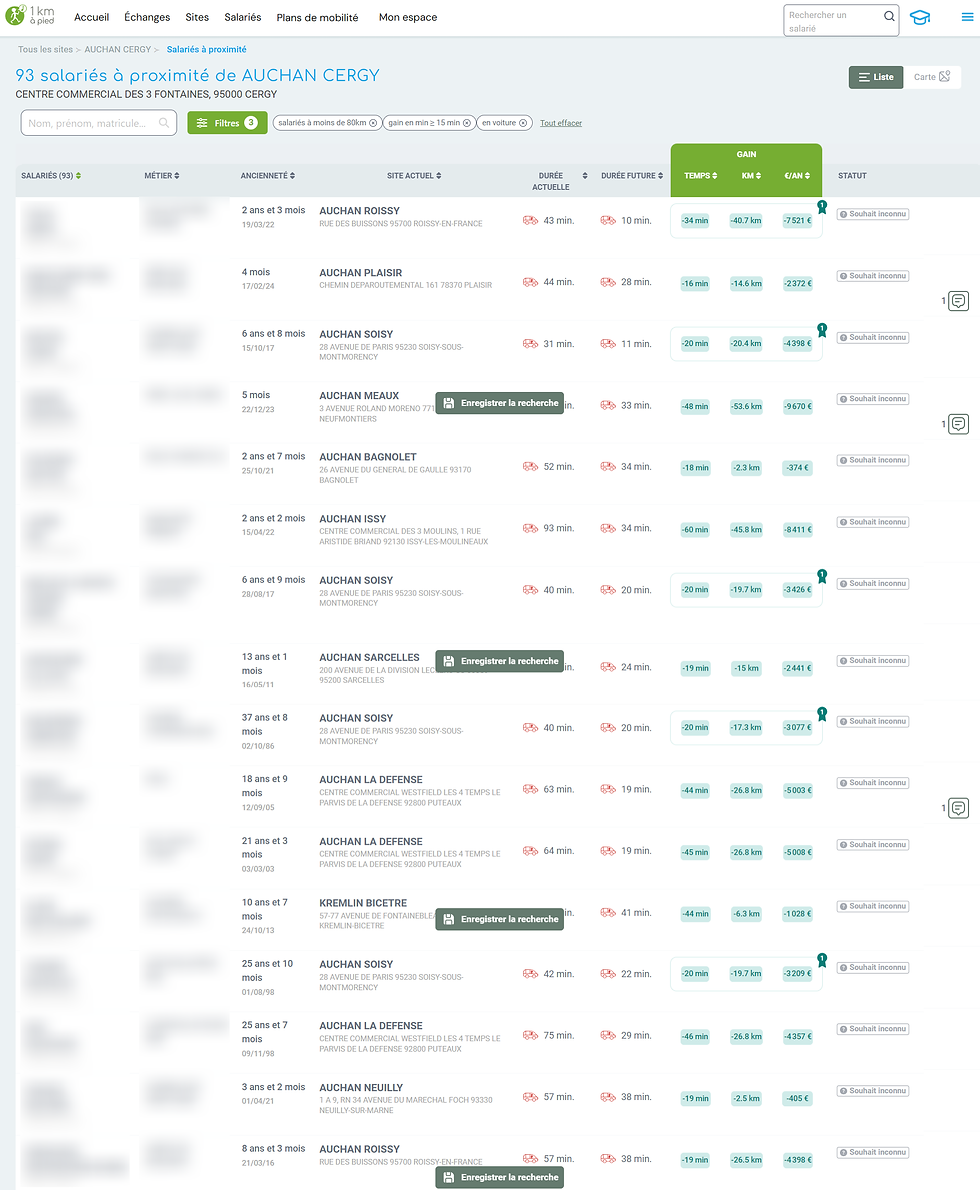The image size is (980, 1190).
Task: Click Enregistrer la recherche on KREMLIN BICETRE row
Action: [499, 919]
